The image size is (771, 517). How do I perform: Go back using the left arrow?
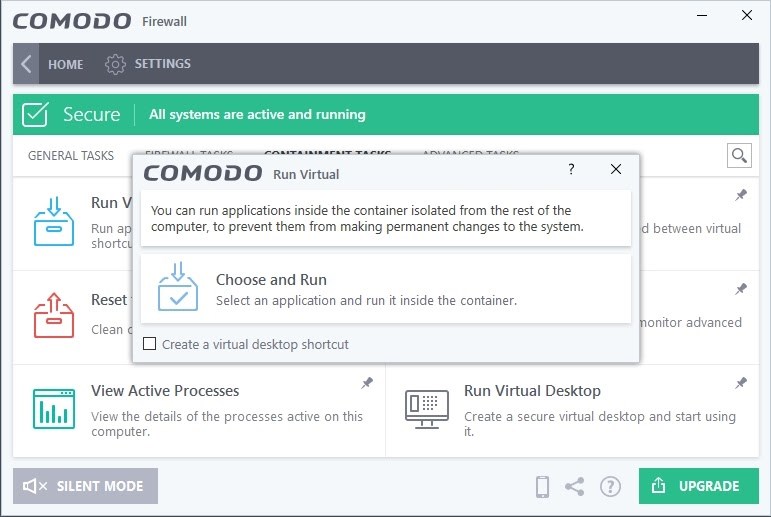[x=26, y=63]
